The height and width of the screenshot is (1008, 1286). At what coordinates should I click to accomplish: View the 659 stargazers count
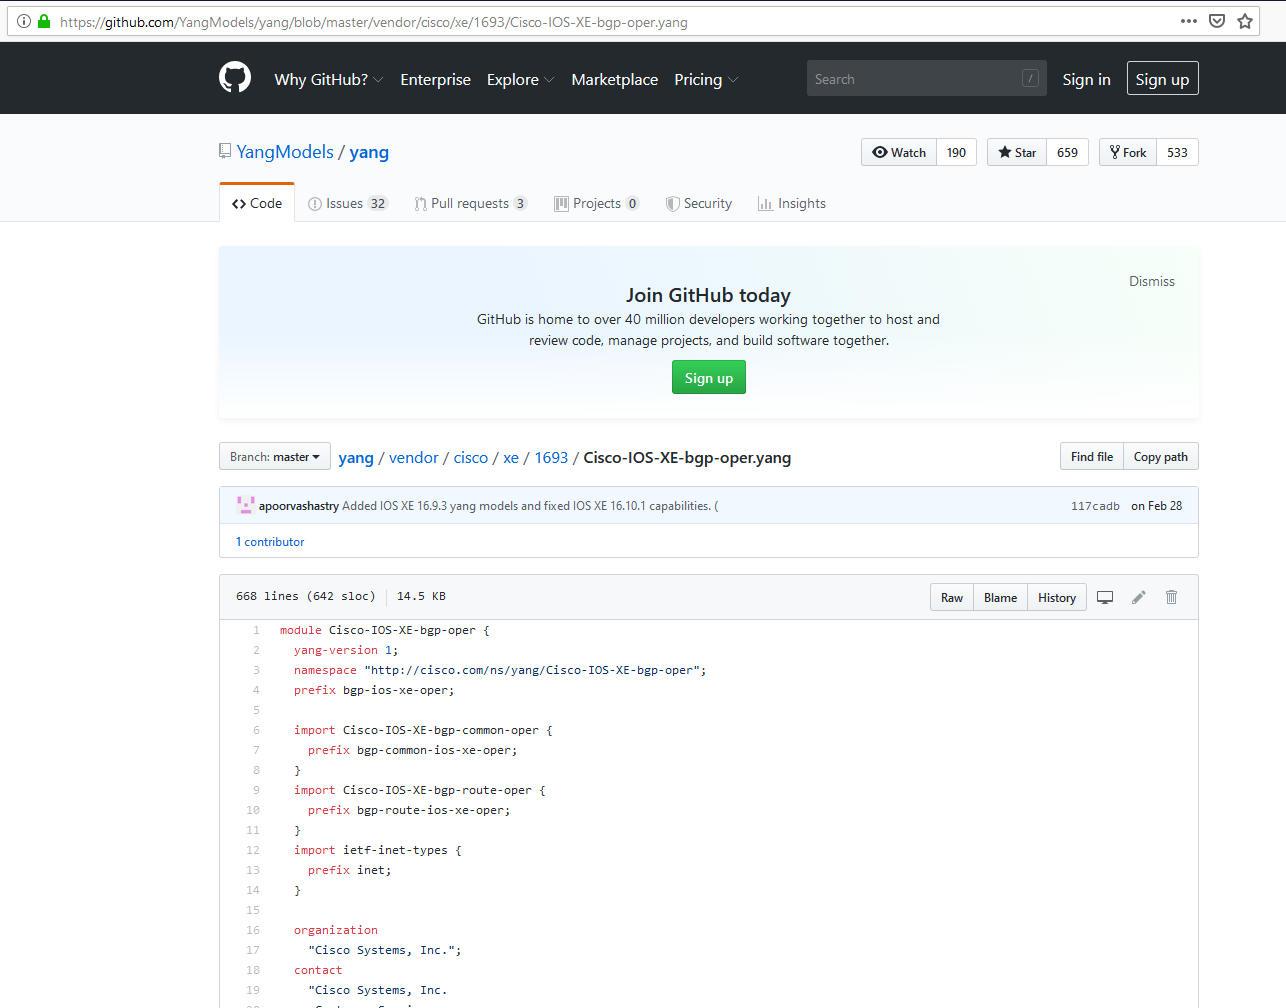[x=1068, y=152]
